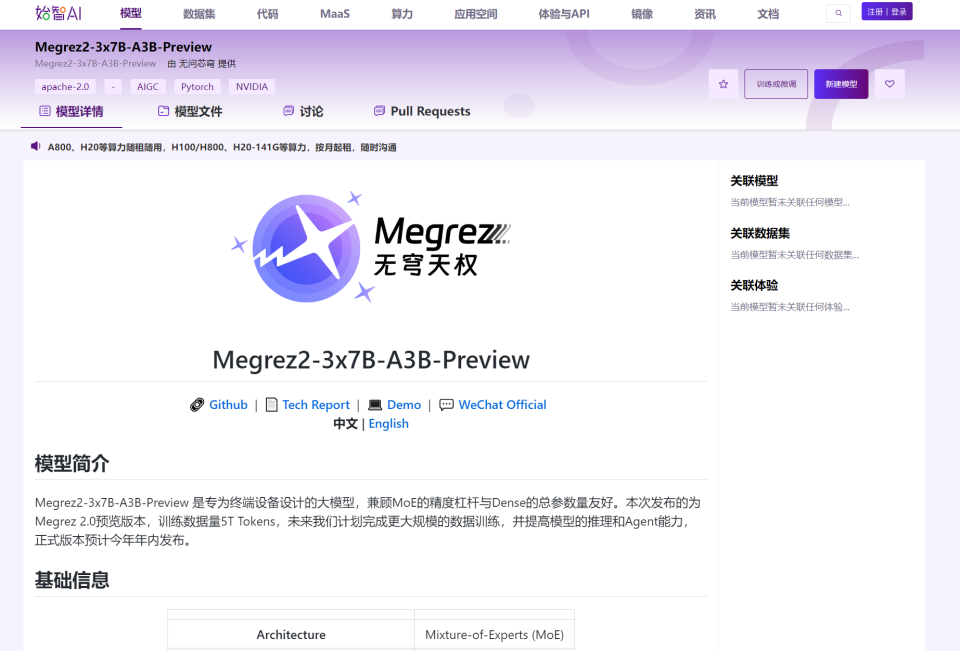Click the 基础信息 section heading

(72, 580)
